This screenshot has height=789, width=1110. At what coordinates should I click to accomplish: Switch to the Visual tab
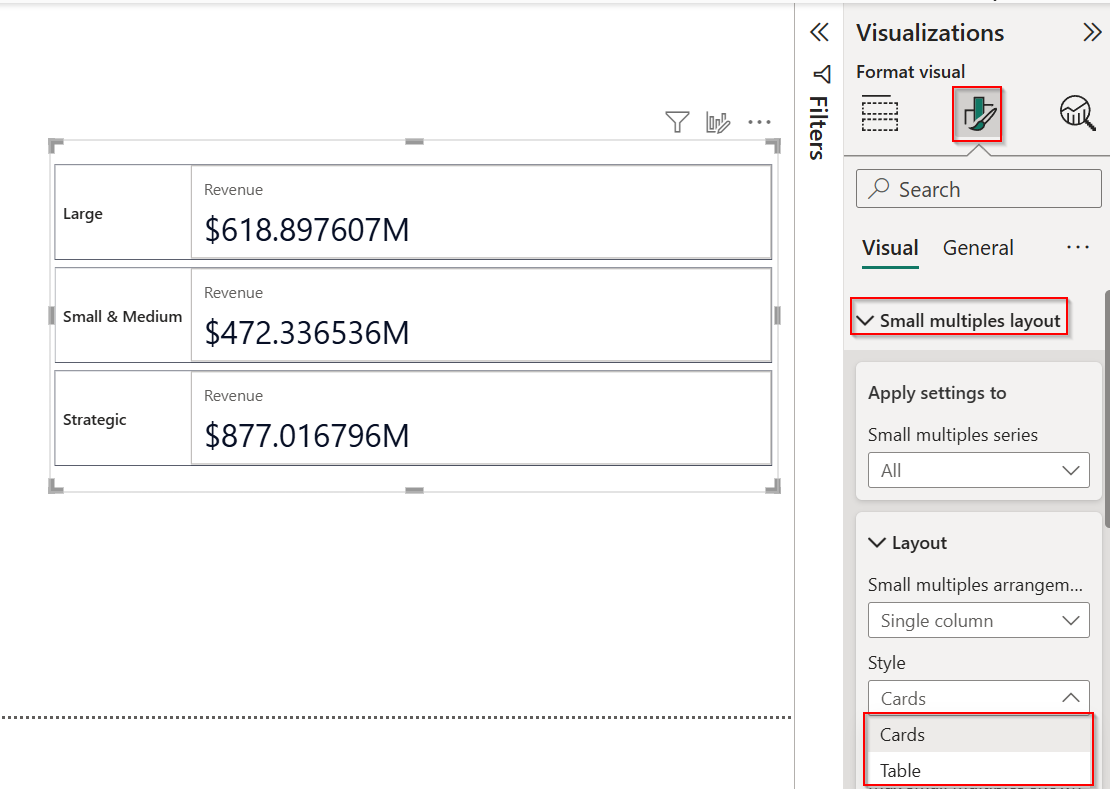pos(890,248)
